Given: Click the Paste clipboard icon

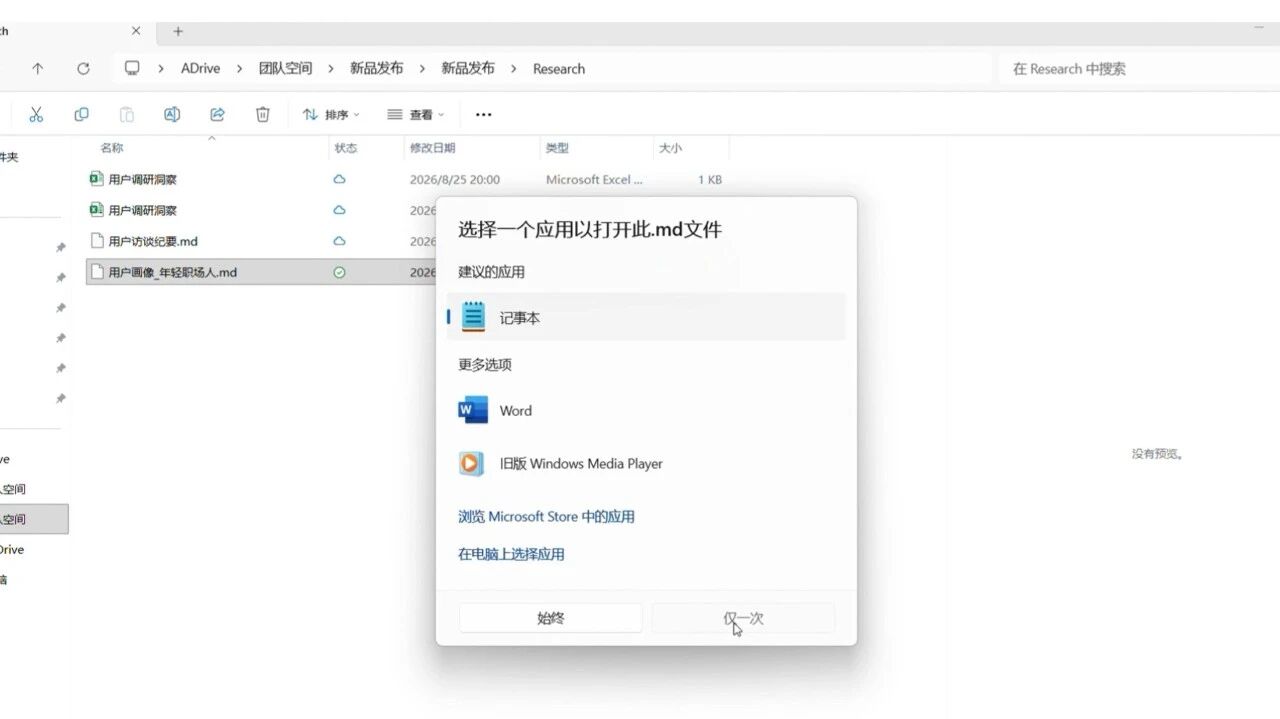Looking at the screenshot, I should 126,115.
